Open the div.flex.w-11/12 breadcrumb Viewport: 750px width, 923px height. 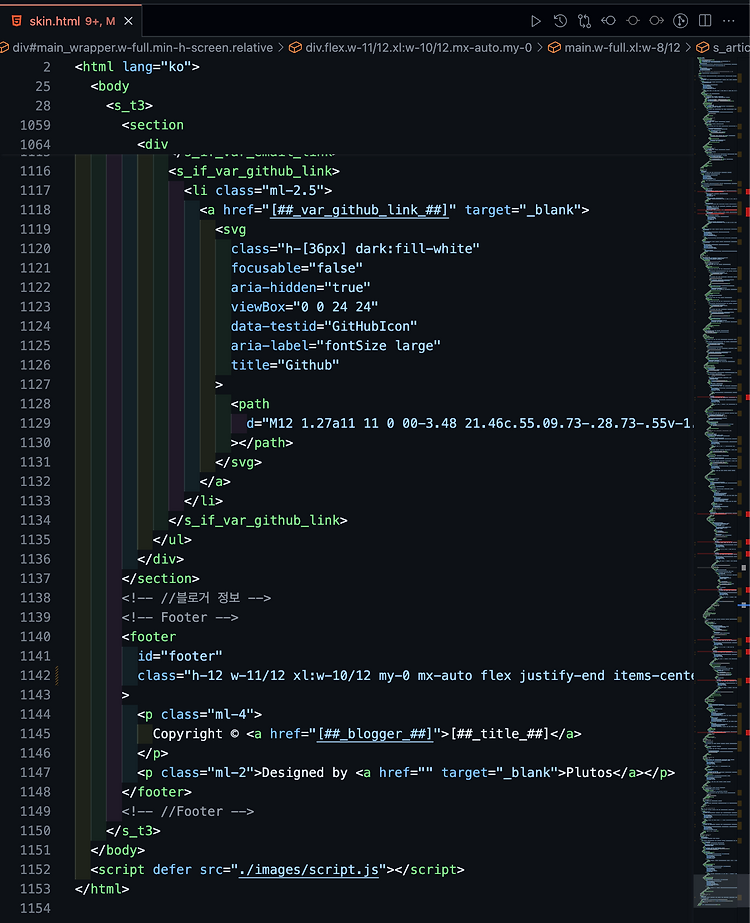(x=419, y=48)
